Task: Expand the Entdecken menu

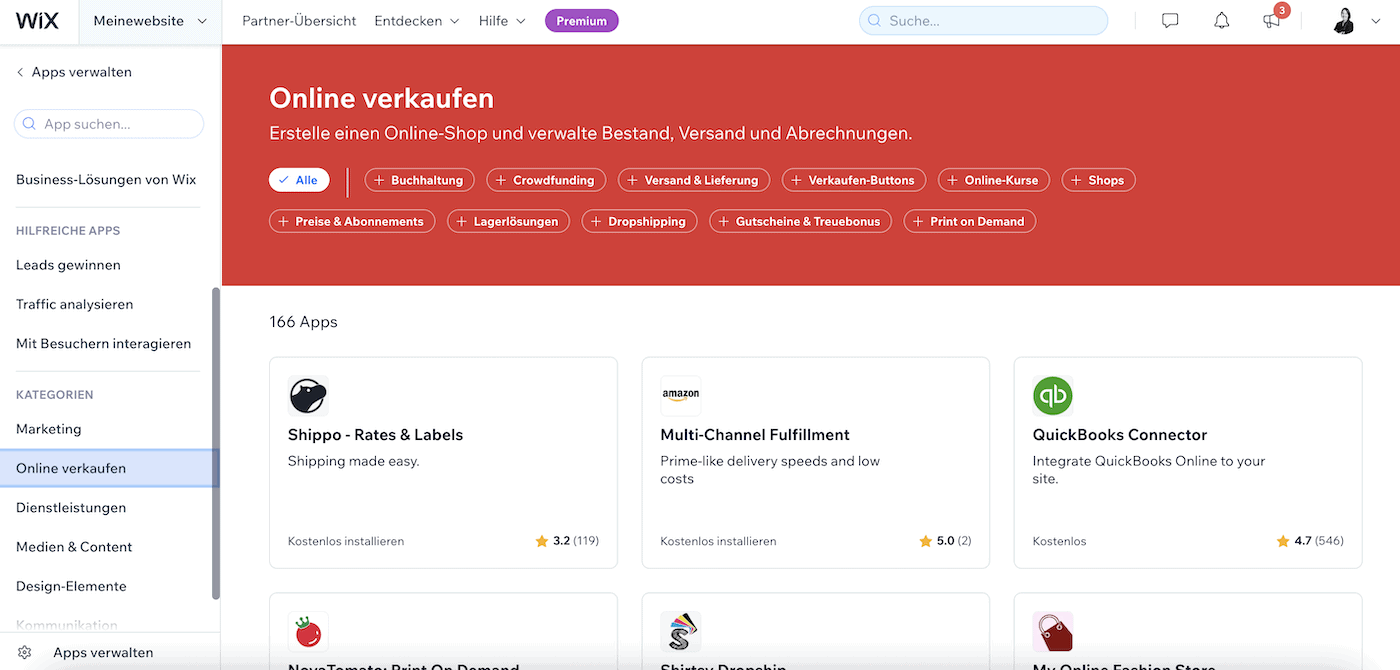Action: (417, 21)
